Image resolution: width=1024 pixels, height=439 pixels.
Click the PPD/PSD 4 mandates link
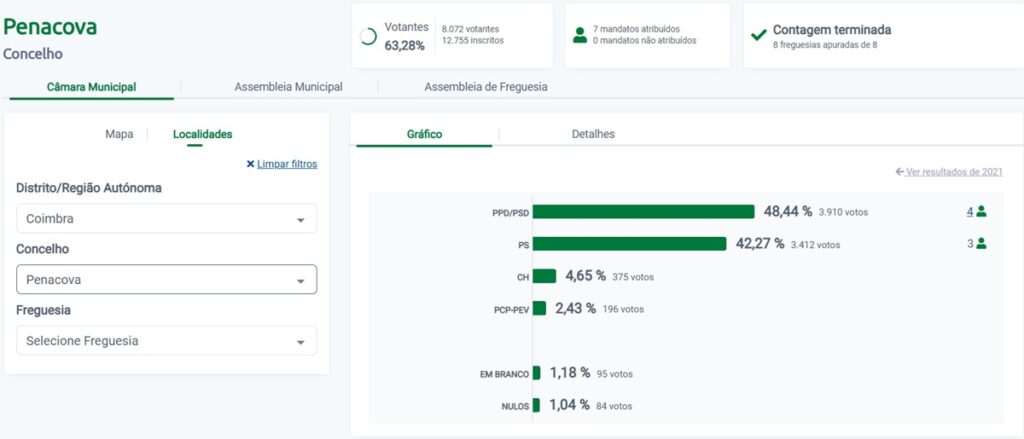(969, 211)
